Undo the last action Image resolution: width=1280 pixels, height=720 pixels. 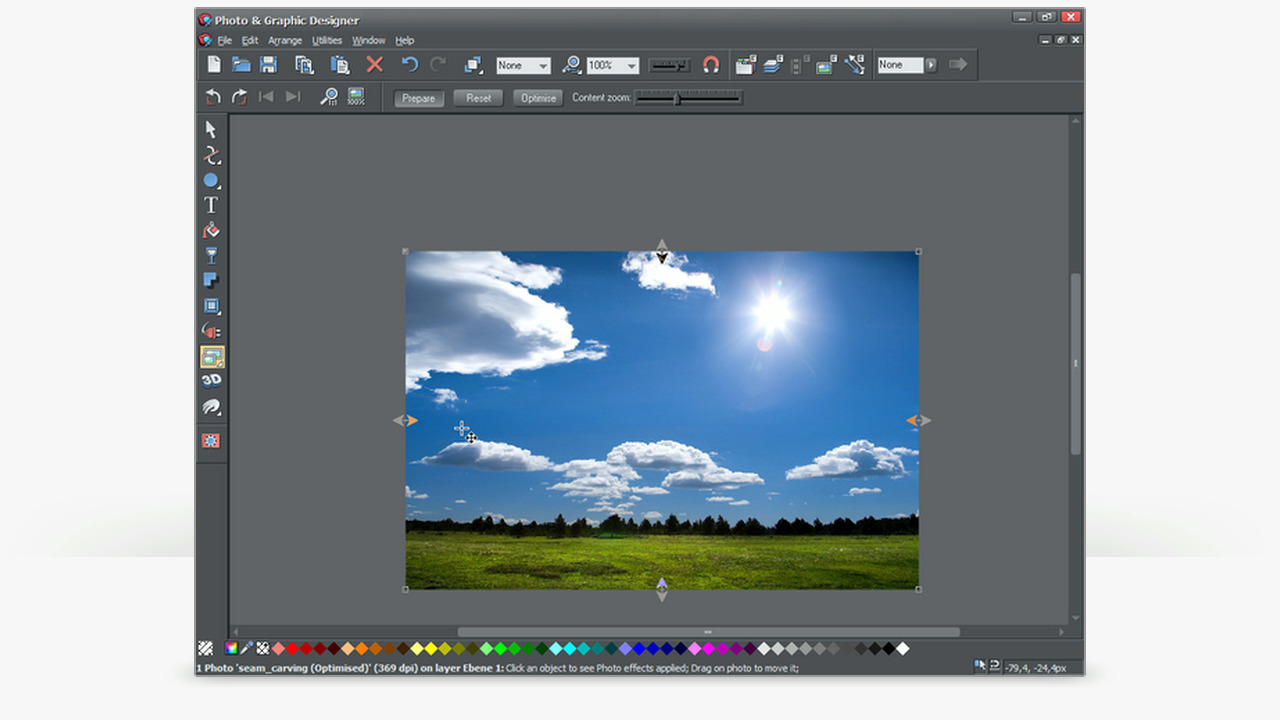click(409, 64)
